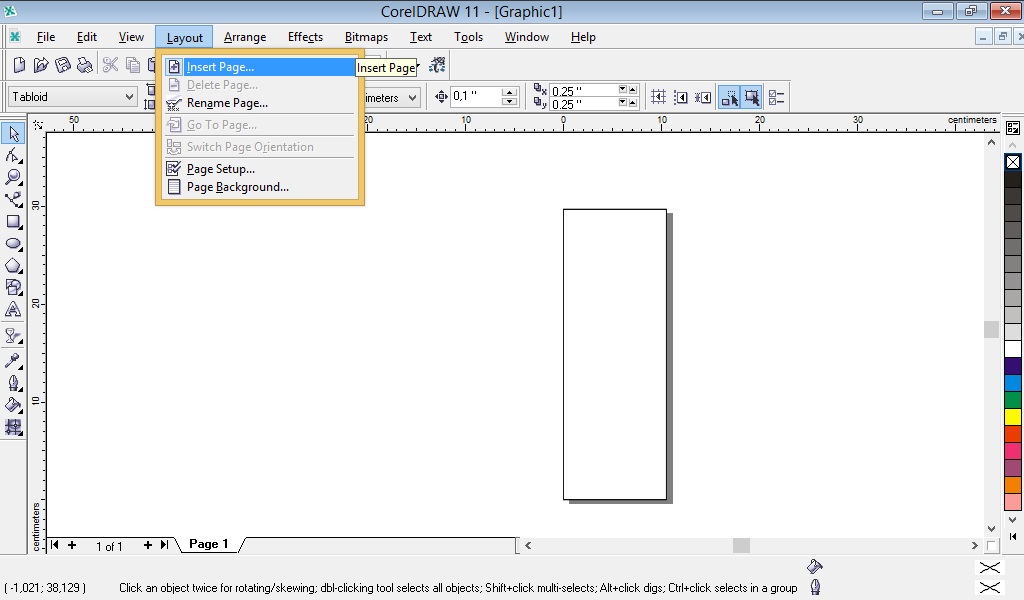1024x600 pixels.
Task: Open duplicate distance x dropdown arrow
Action: 622,89
